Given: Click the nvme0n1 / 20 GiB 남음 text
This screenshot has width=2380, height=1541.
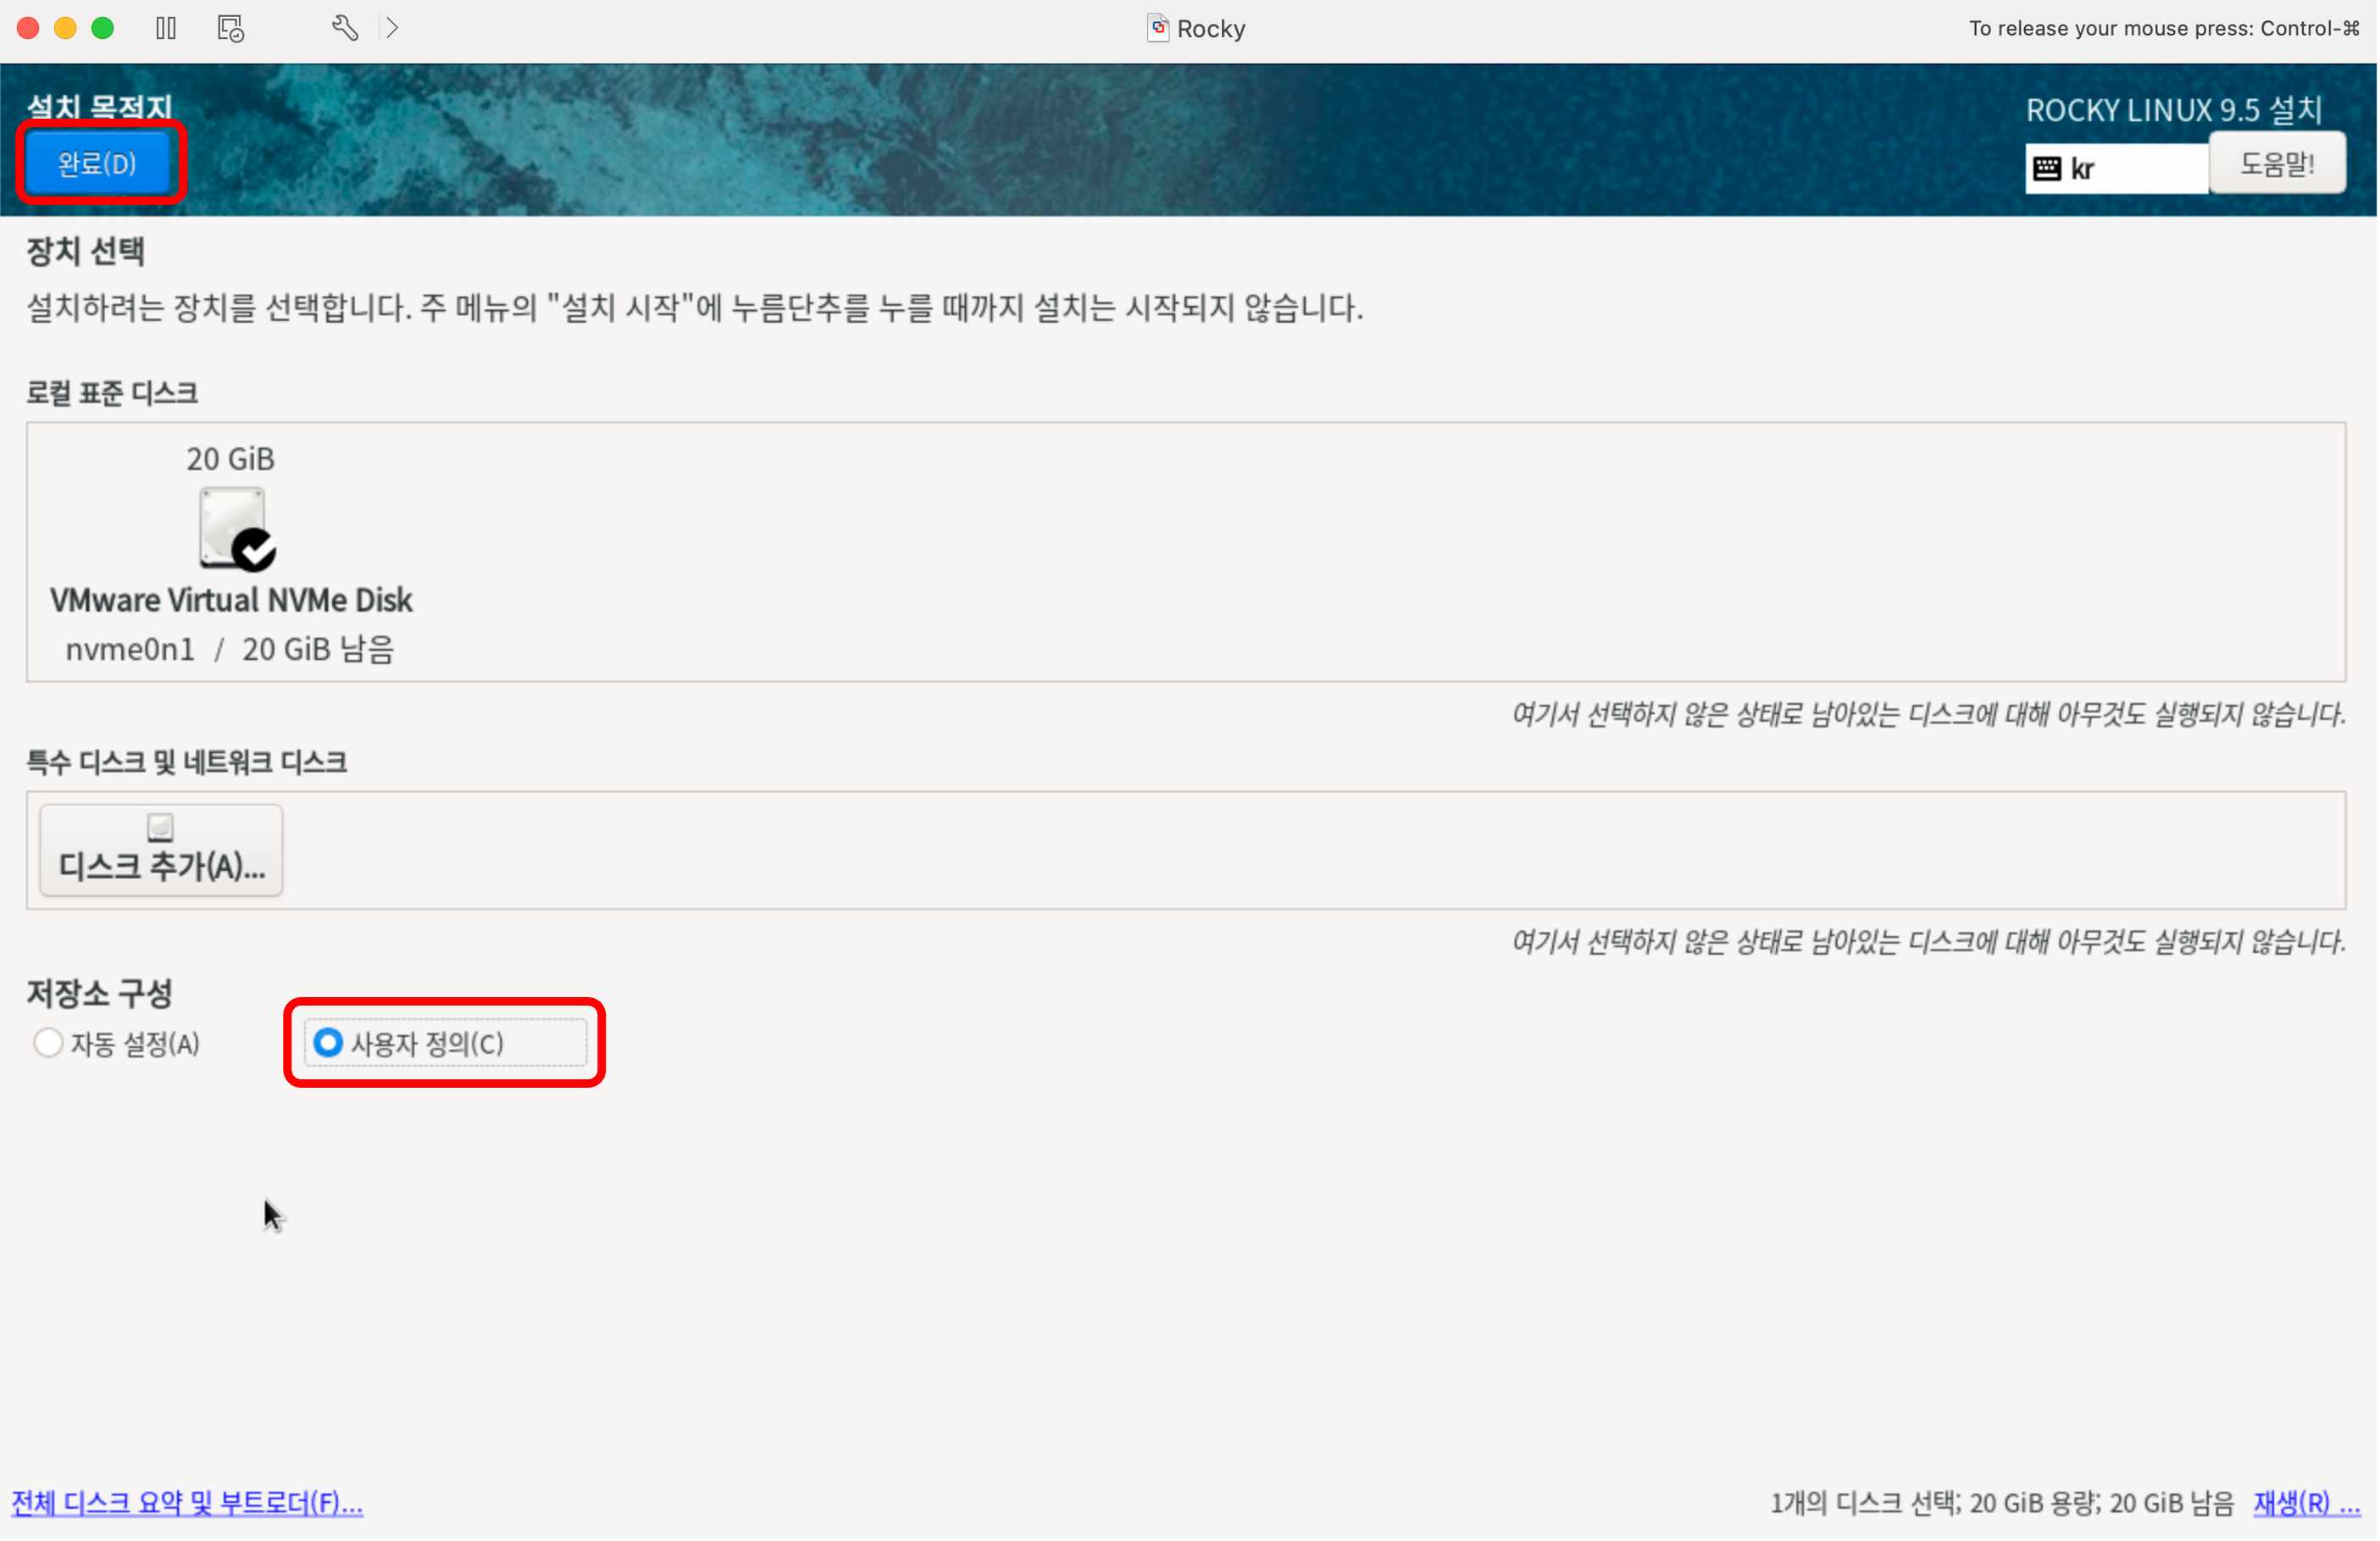Looking at the screenshot, I should click(230, 650).
